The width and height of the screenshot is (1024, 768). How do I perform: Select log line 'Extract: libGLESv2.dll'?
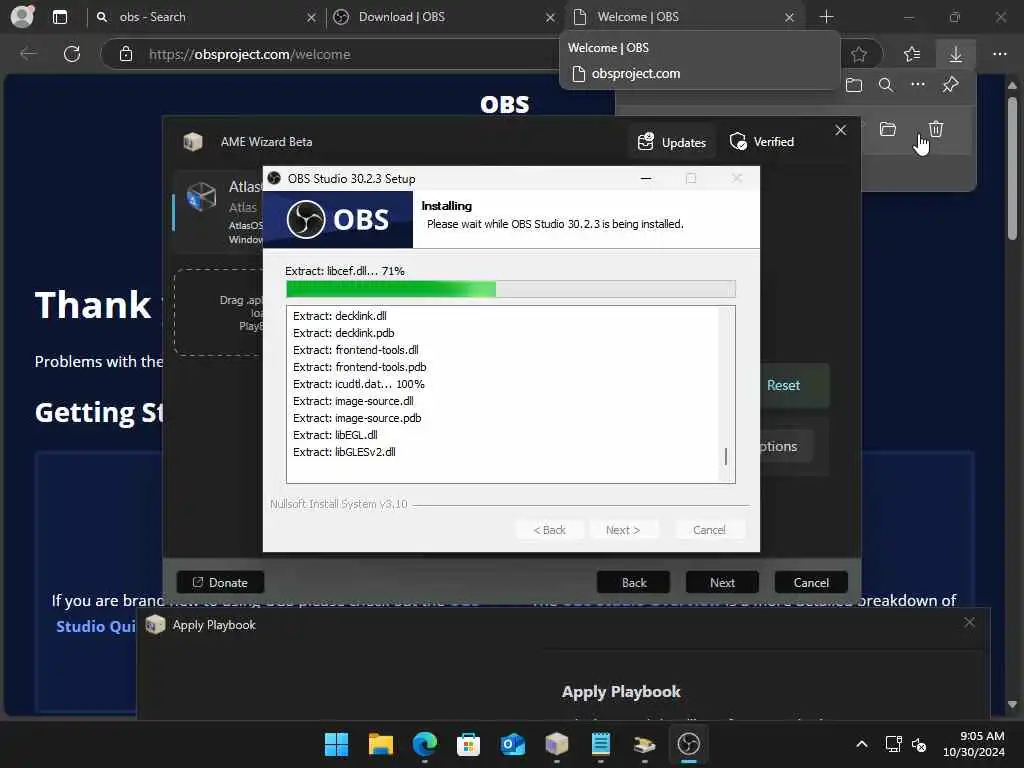344,452
